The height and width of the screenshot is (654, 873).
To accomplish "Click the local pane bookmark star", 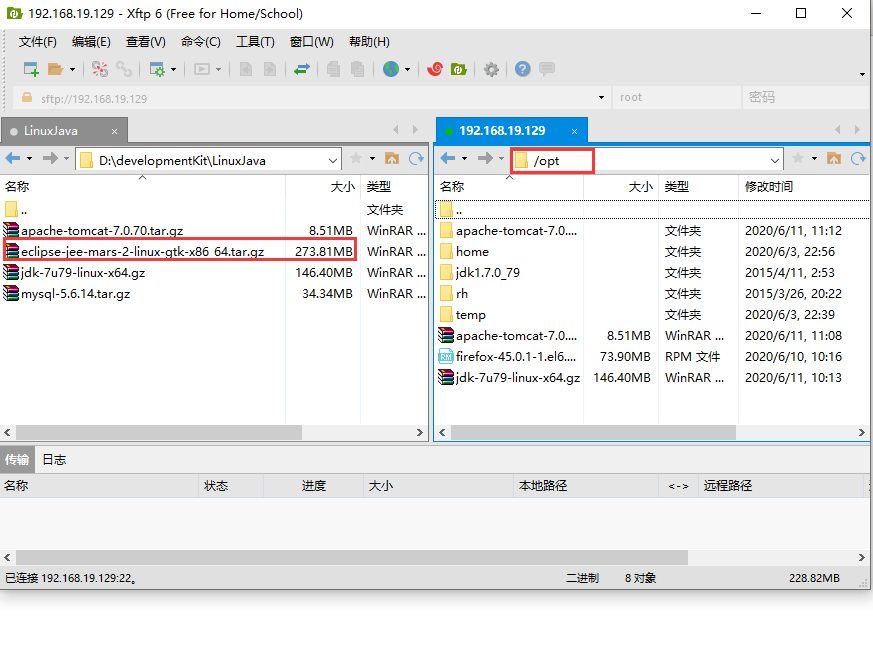I will [x=356, y=159].
